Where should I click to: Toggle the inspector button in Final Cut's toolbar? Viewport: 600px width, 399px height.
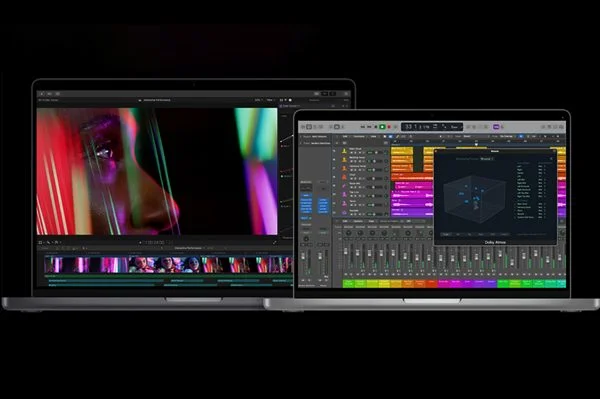tap(333, 94)
